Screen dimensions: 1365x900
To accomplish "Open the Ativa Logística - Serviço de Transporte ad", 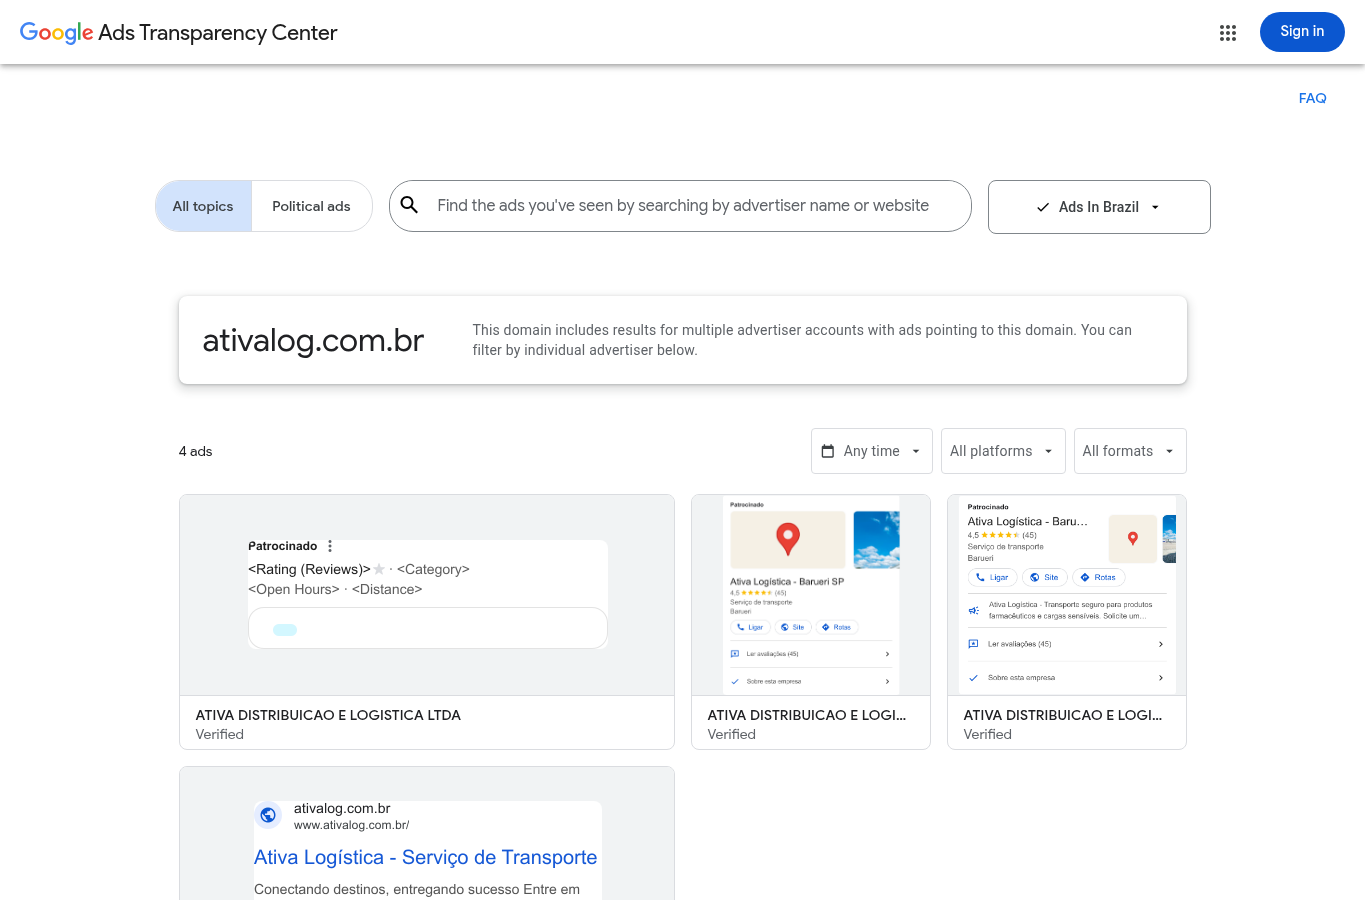I will [x=427, y=834].
